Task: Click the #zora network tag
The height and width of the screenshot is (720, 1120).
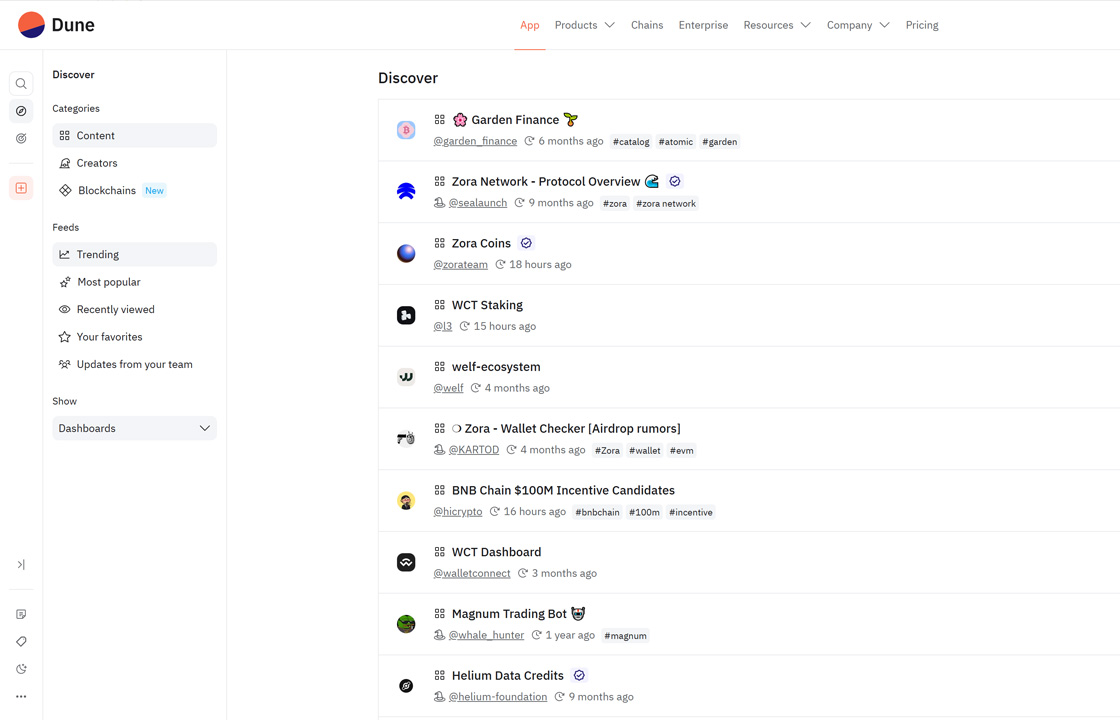Action: (666, 204)
